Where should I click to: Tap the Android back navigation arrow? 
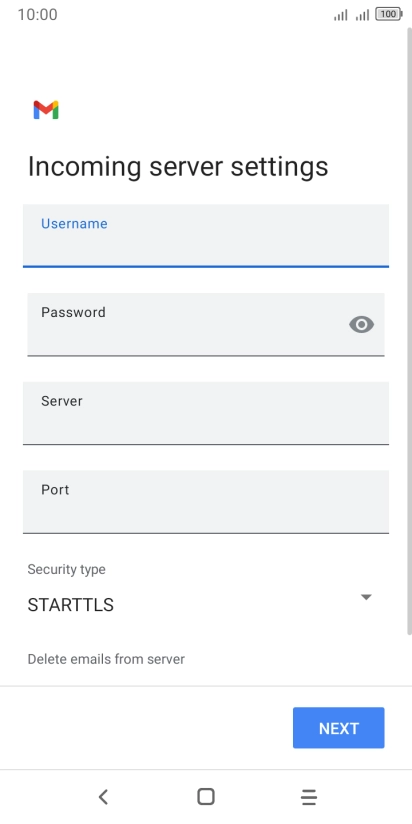click(103, 797)
